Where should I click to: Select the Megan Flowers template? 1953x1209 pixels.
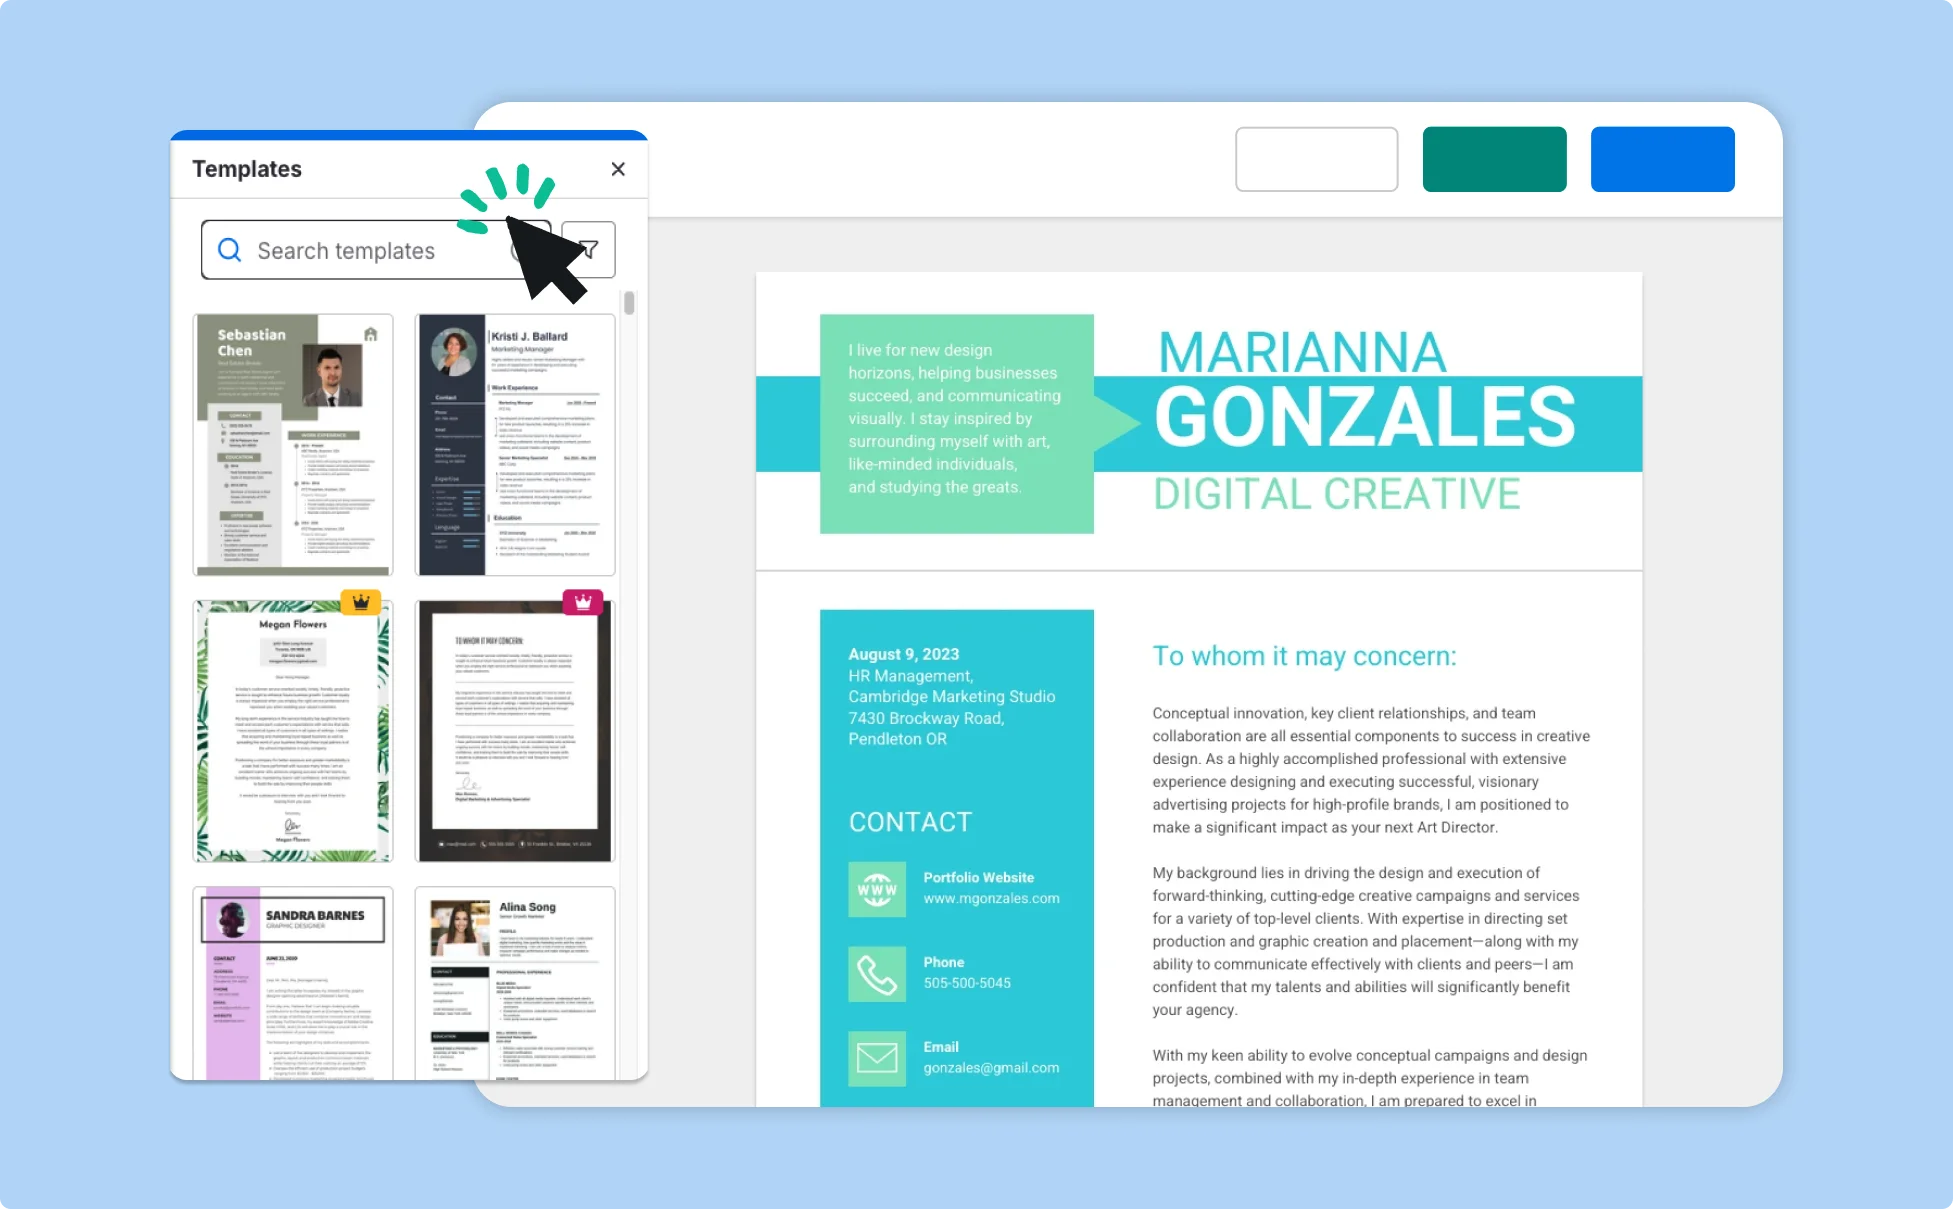[293, 725]
